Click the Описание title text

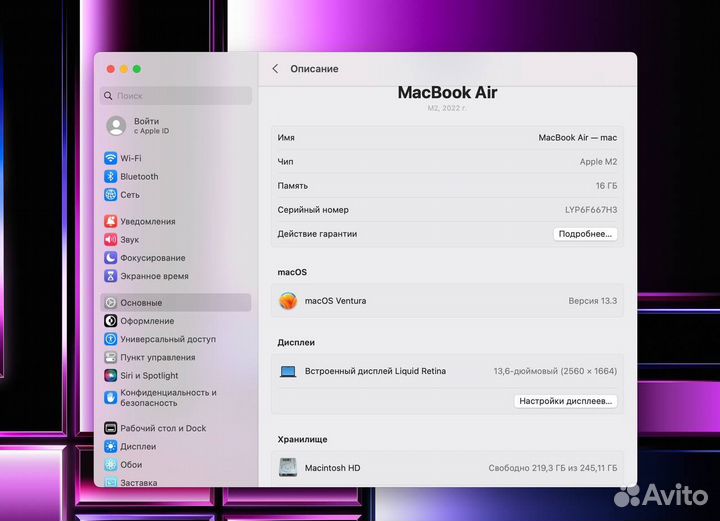click(x=314, y=69)
